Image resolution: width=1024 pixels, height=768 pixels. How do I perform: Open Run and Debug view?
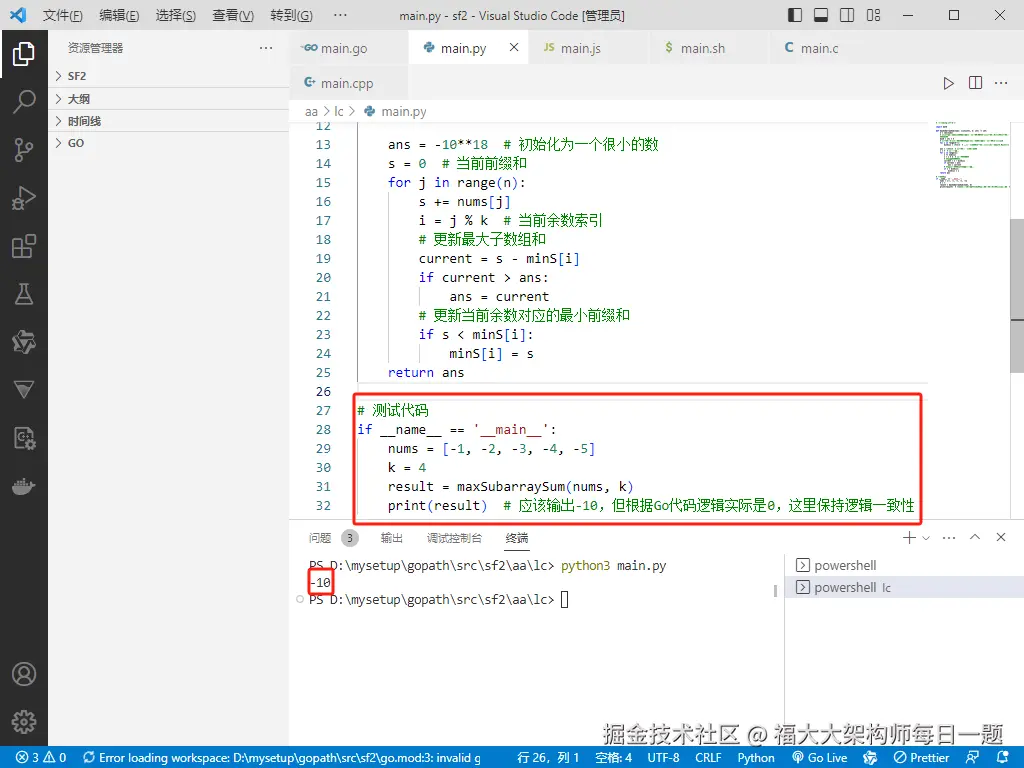24,198
